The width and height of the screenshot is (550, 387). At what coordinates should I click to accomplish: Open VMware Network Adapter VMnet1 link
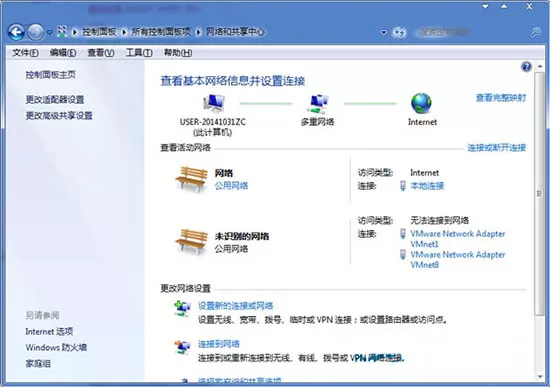pyautogui.click(x=458, y=239)
